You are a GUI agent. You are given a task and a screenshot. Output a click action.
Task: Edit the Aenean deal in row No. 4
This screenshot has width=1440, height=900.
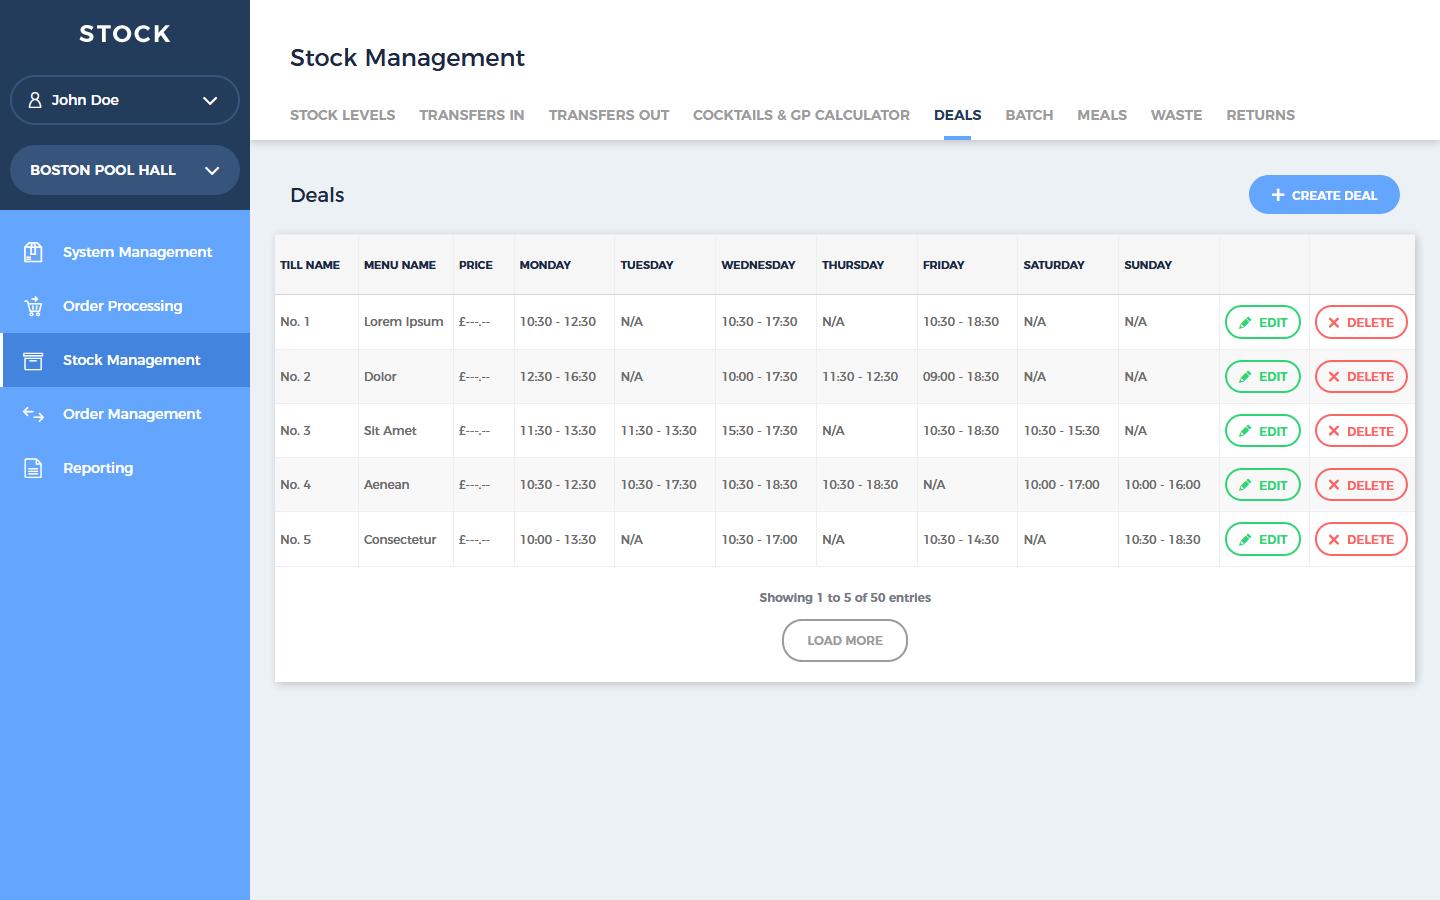point(1262,485)
